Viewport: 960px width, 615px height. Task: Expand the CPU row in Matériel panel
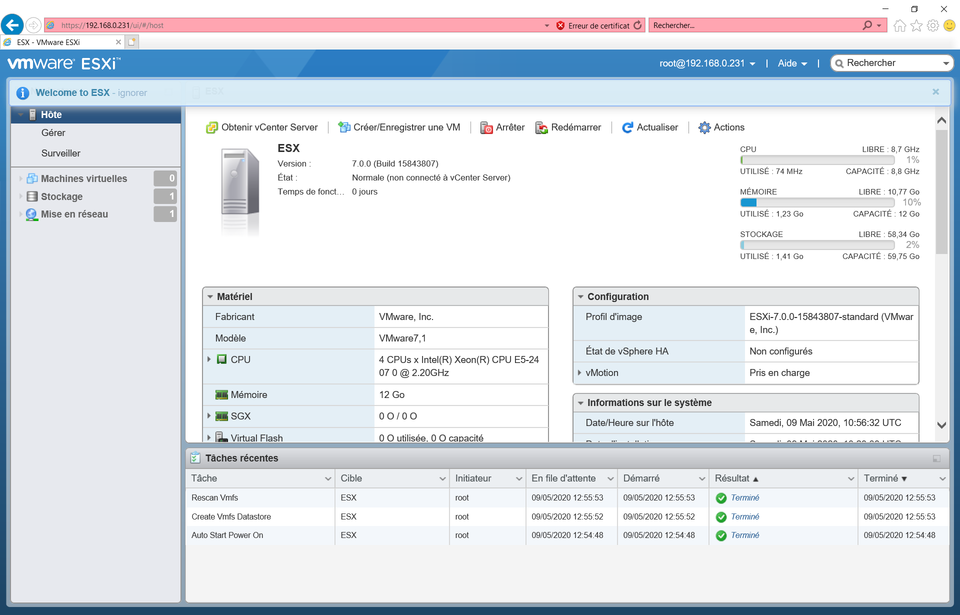(x=210, y=359)
